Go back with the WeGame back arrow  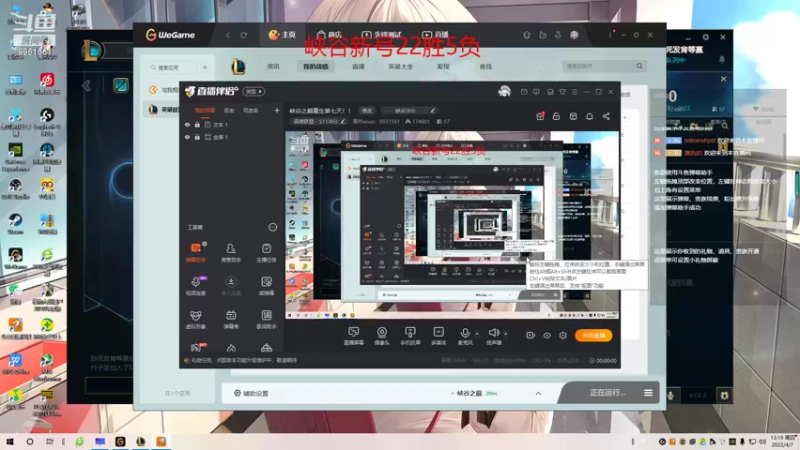coord(228,35)
